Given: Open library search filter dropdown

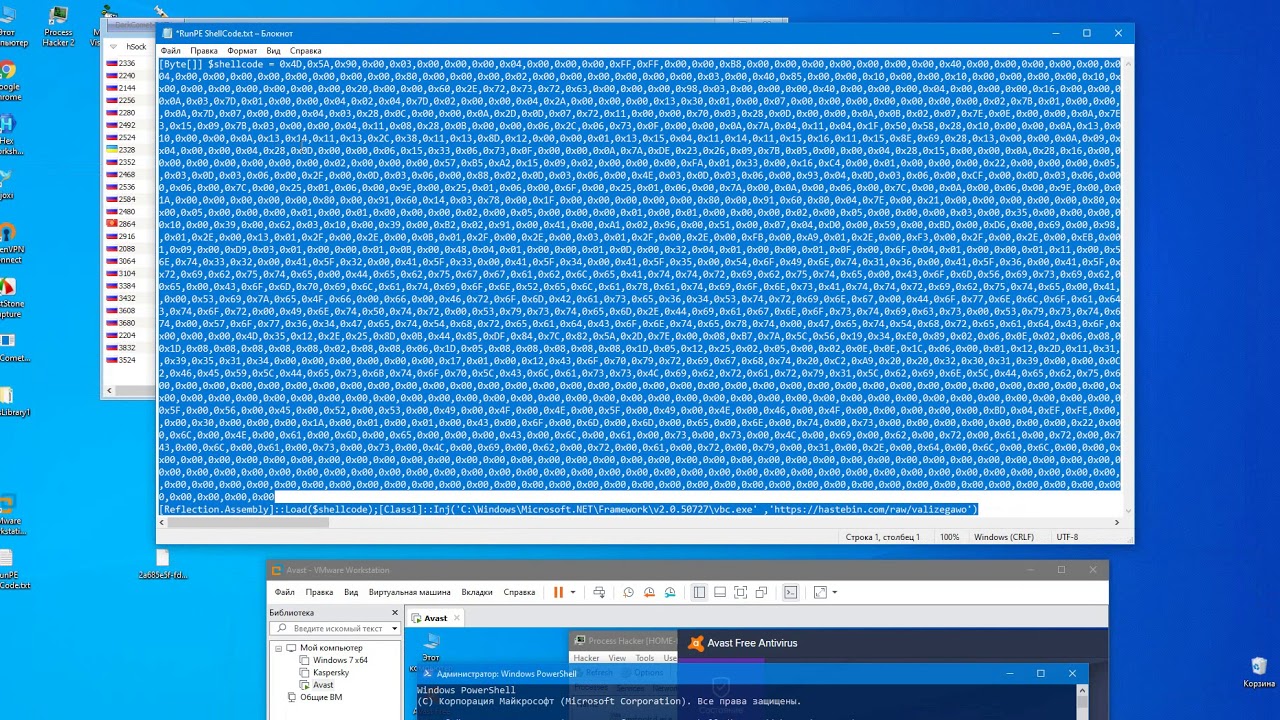Looking at the screenshot, I should (x=394, y=628).
